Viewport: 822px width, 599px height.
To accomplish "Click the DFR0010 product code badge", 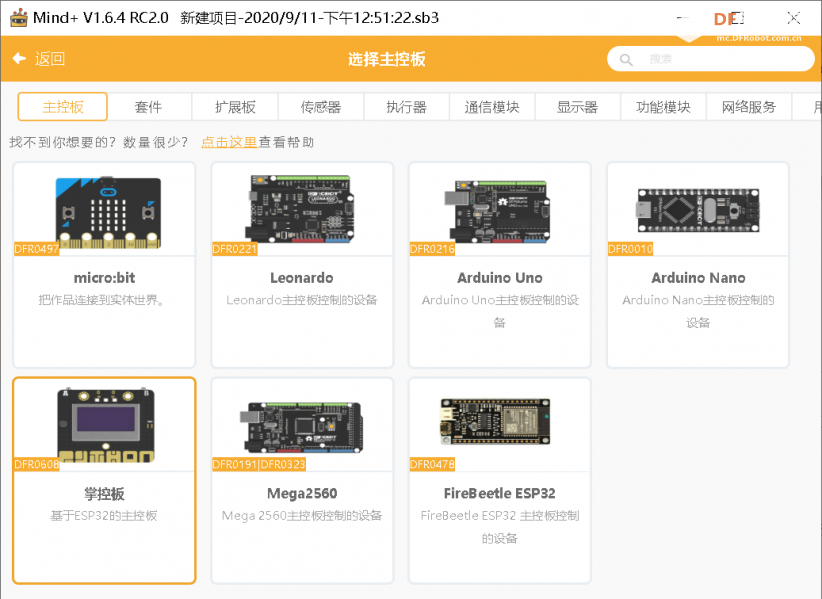I will (630, 249).
